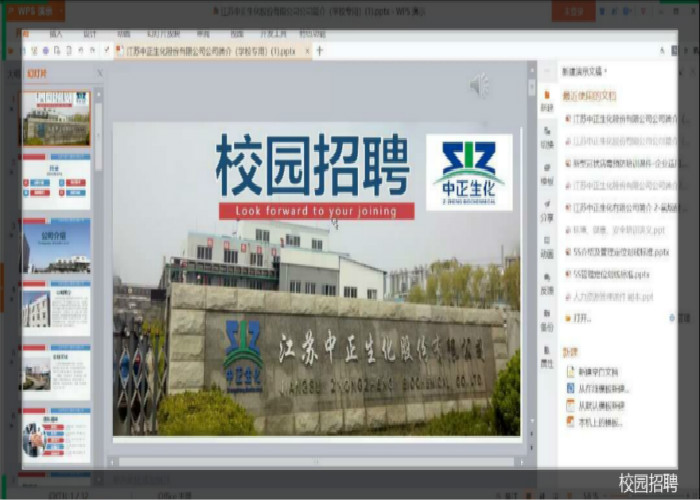The width and height of the screenshot is (700, 500).
Task: Select slide 6 circular photo thumbnail
Action: tap(56, 435)
